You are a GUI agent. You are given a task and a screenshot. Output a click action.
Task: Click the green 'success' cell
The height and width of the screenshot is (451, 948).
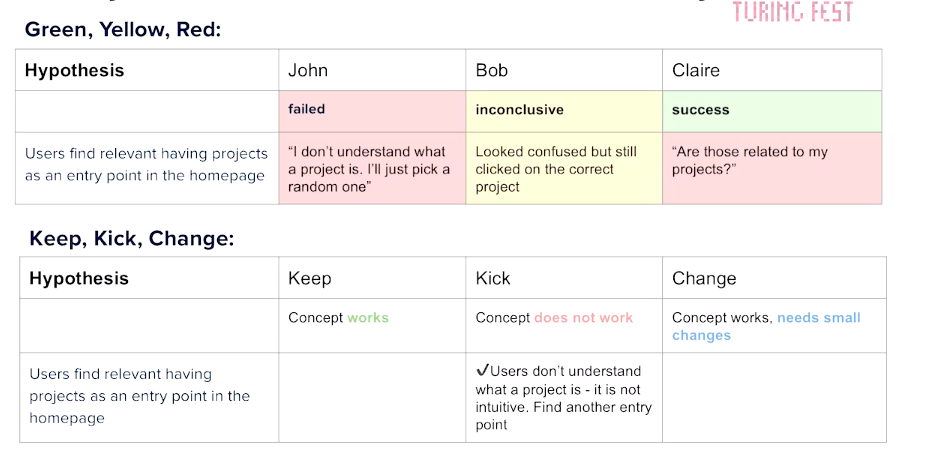coord(771,111)
